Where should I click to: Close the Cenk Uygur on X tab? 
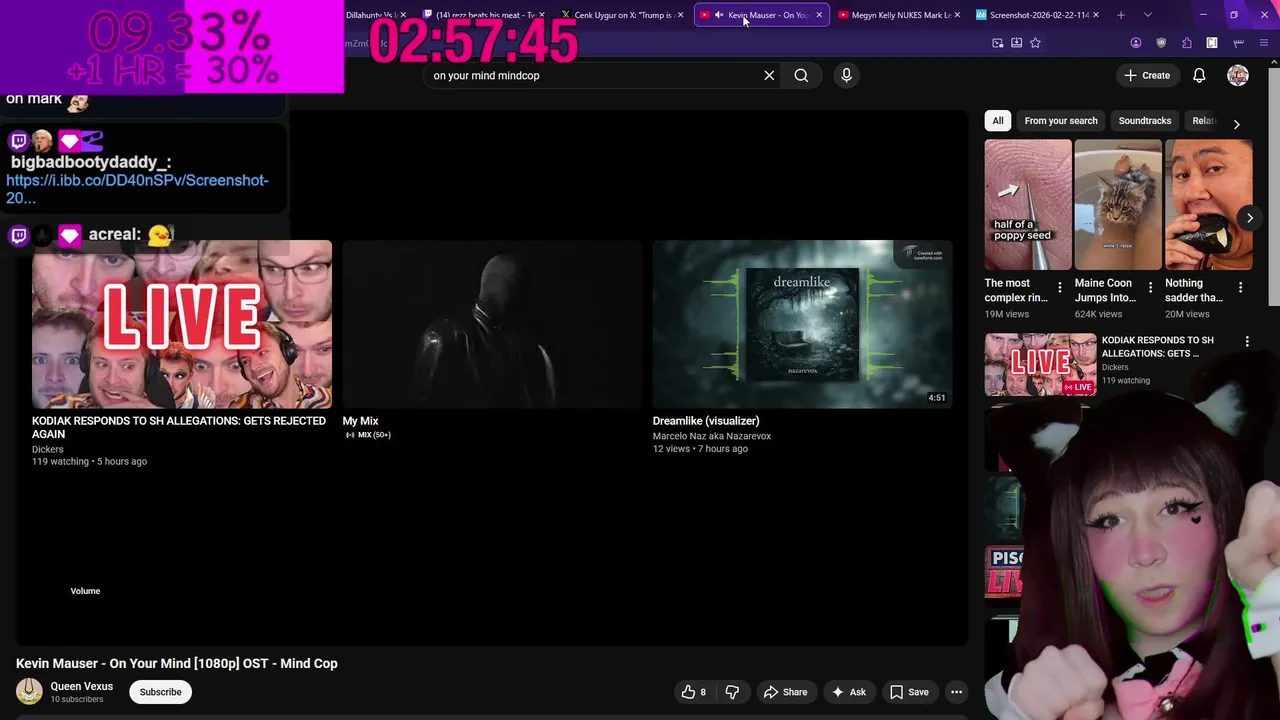(681, 15)
